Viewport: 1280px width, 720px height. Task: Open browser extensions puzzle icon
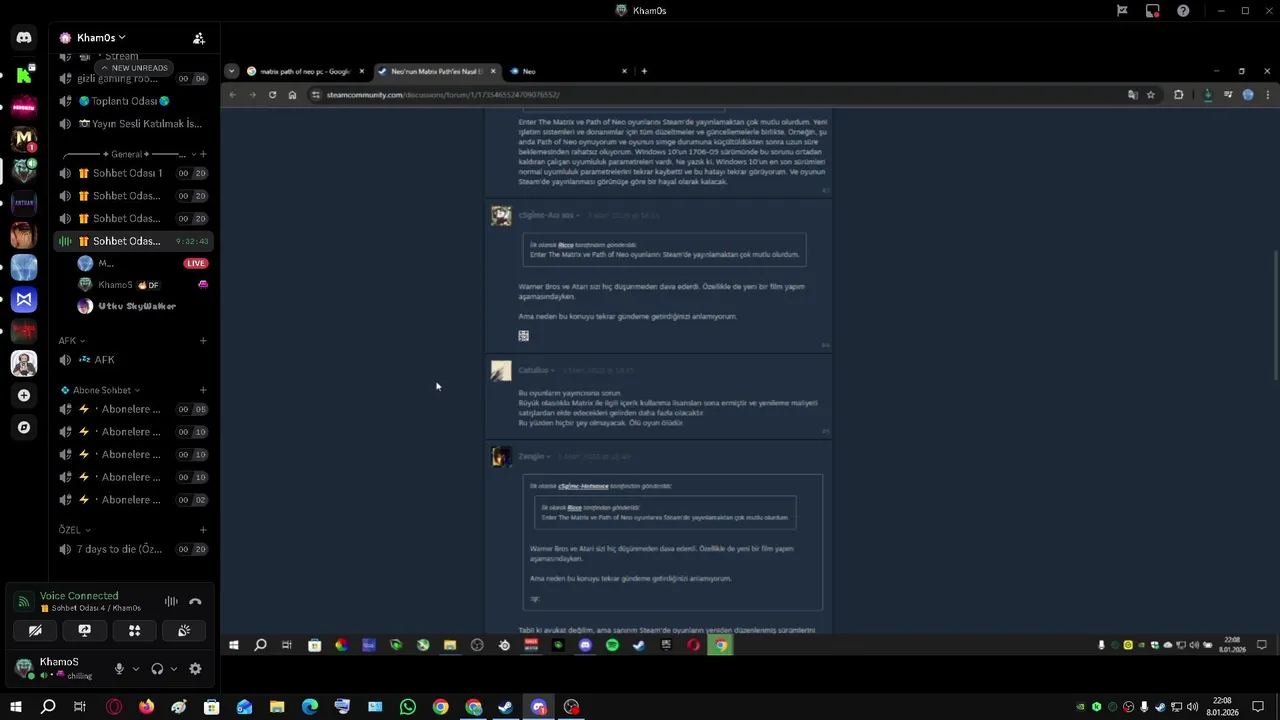(1179, 95)
